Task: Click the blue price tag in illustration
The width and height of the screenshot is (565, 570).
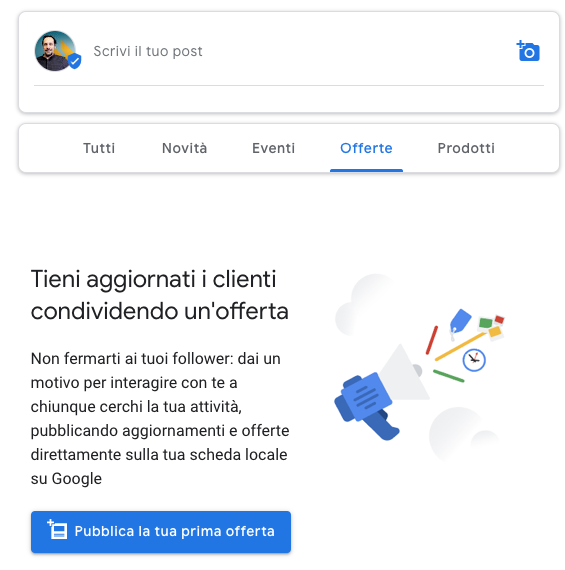Action: click(460, 321)
